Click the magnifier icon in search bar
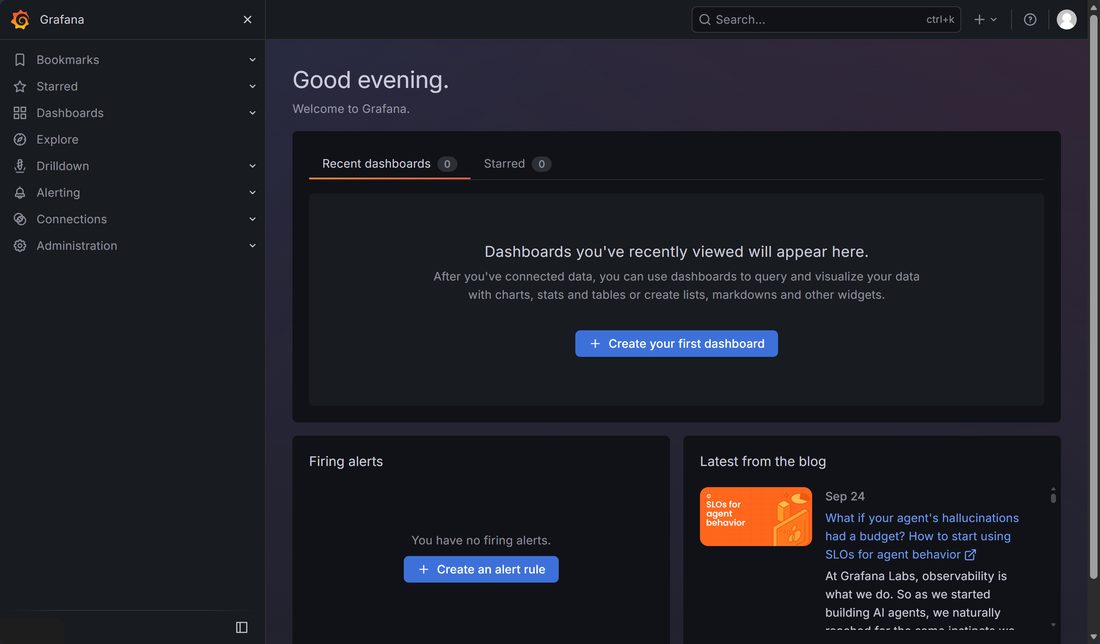 coord(705,20)
